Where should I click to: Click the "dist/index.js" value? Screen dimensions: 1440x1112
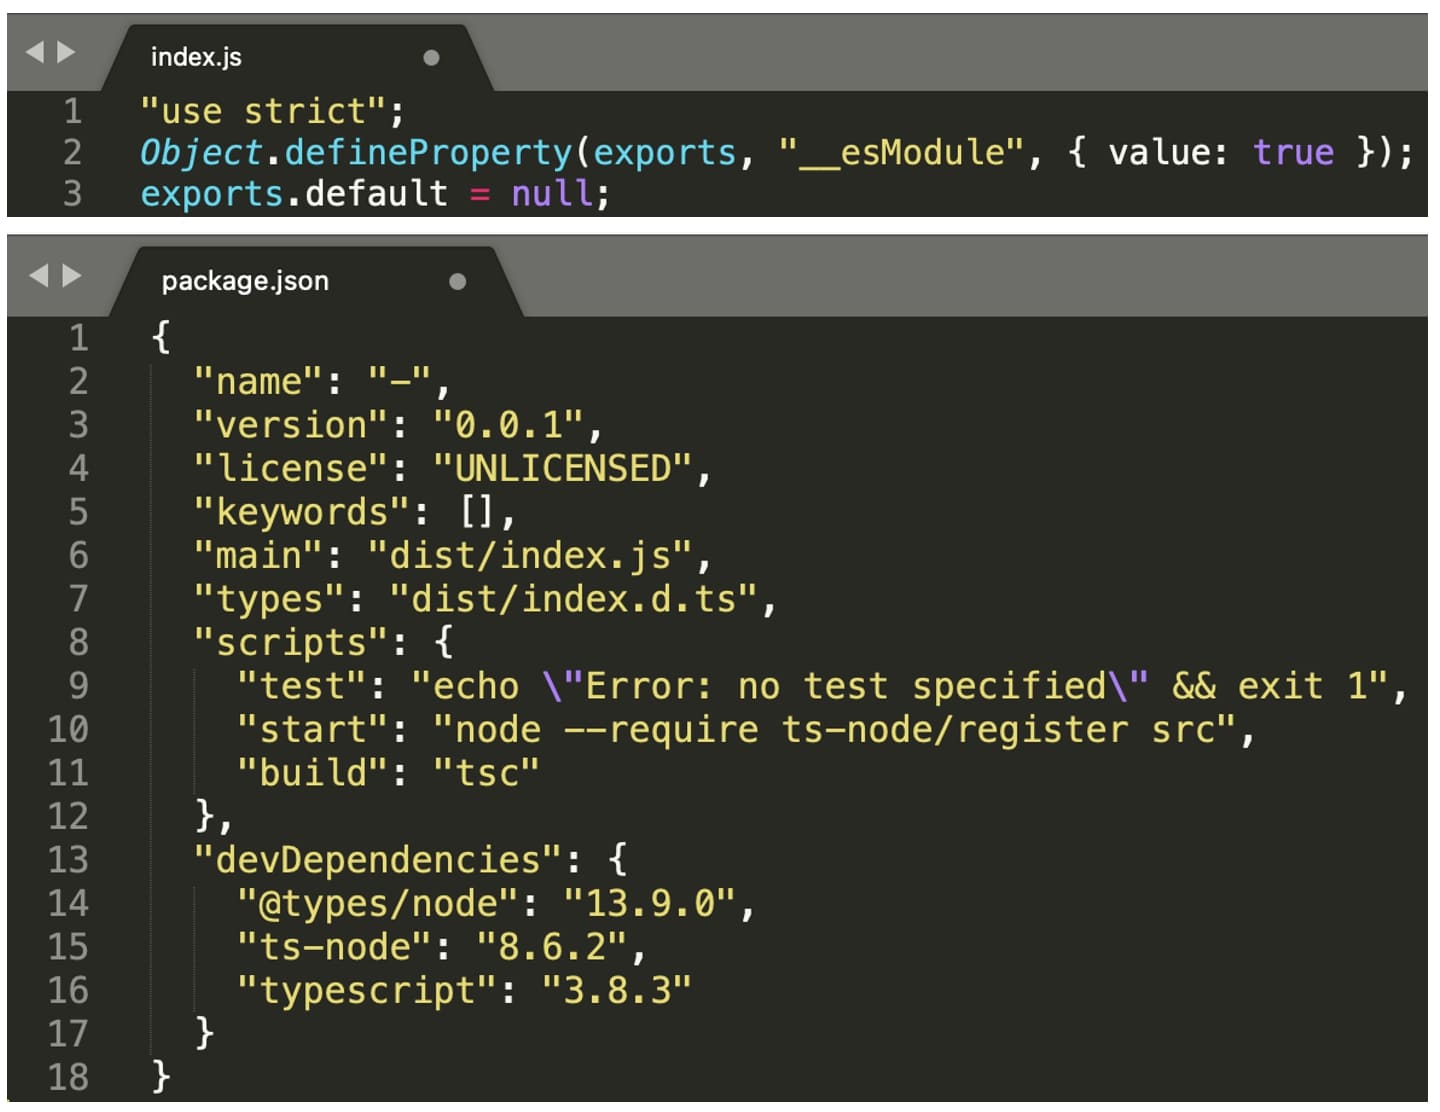[x=530, y=556]
